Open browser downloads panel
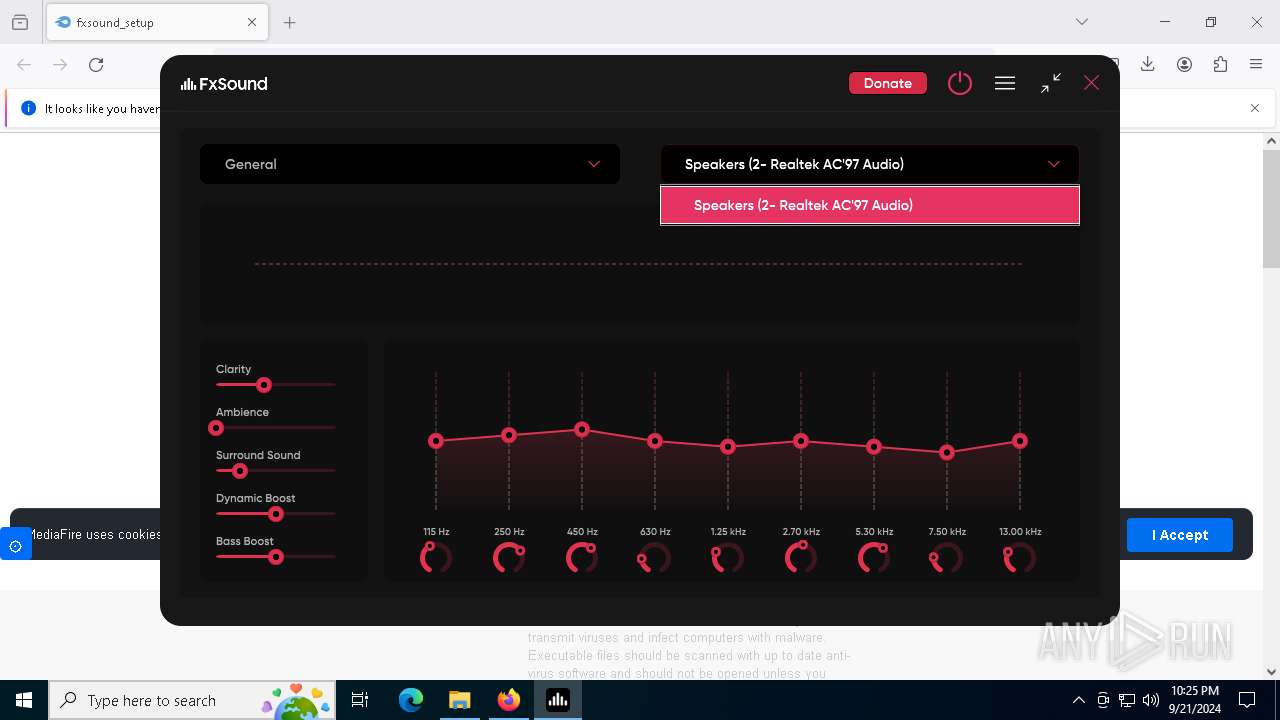 pos(1148,64)
